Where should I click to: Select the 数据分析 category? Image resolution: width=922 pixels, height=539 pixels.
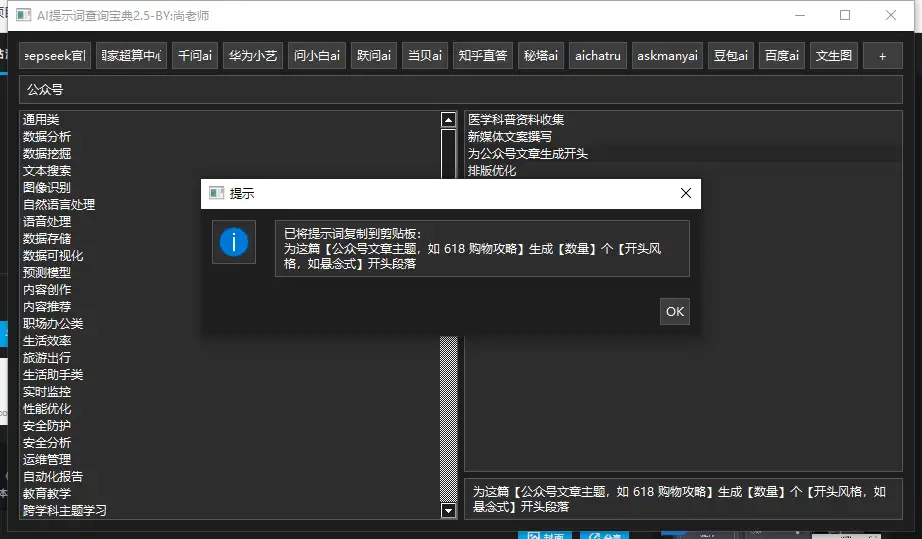(x=47, y=137)
